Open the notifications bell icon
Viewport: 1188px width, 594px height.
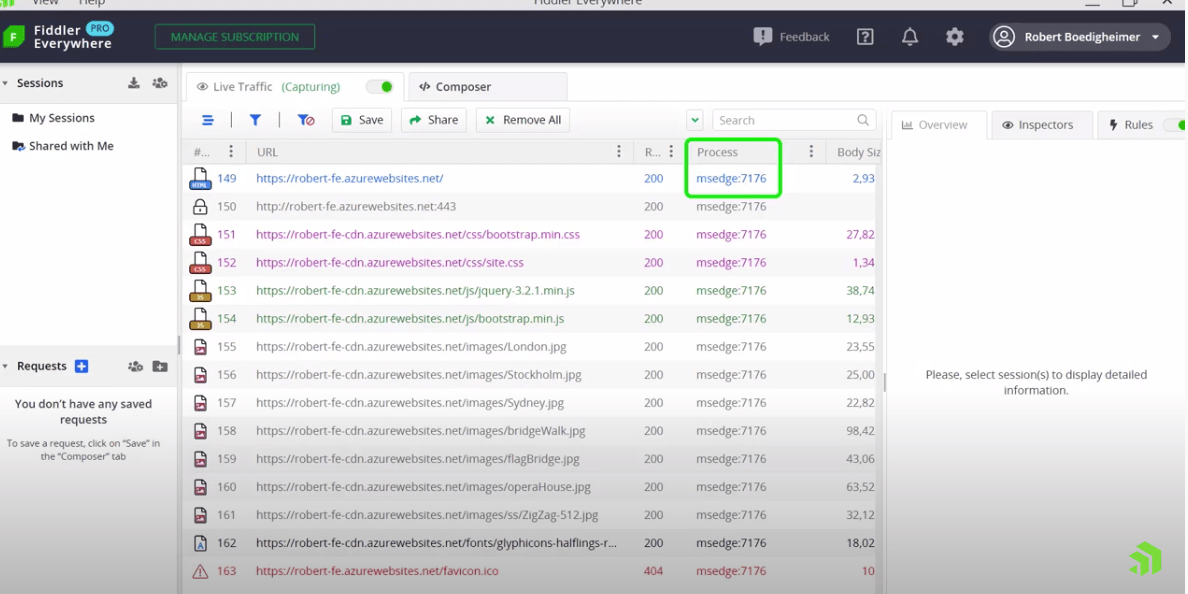[910, 36]
